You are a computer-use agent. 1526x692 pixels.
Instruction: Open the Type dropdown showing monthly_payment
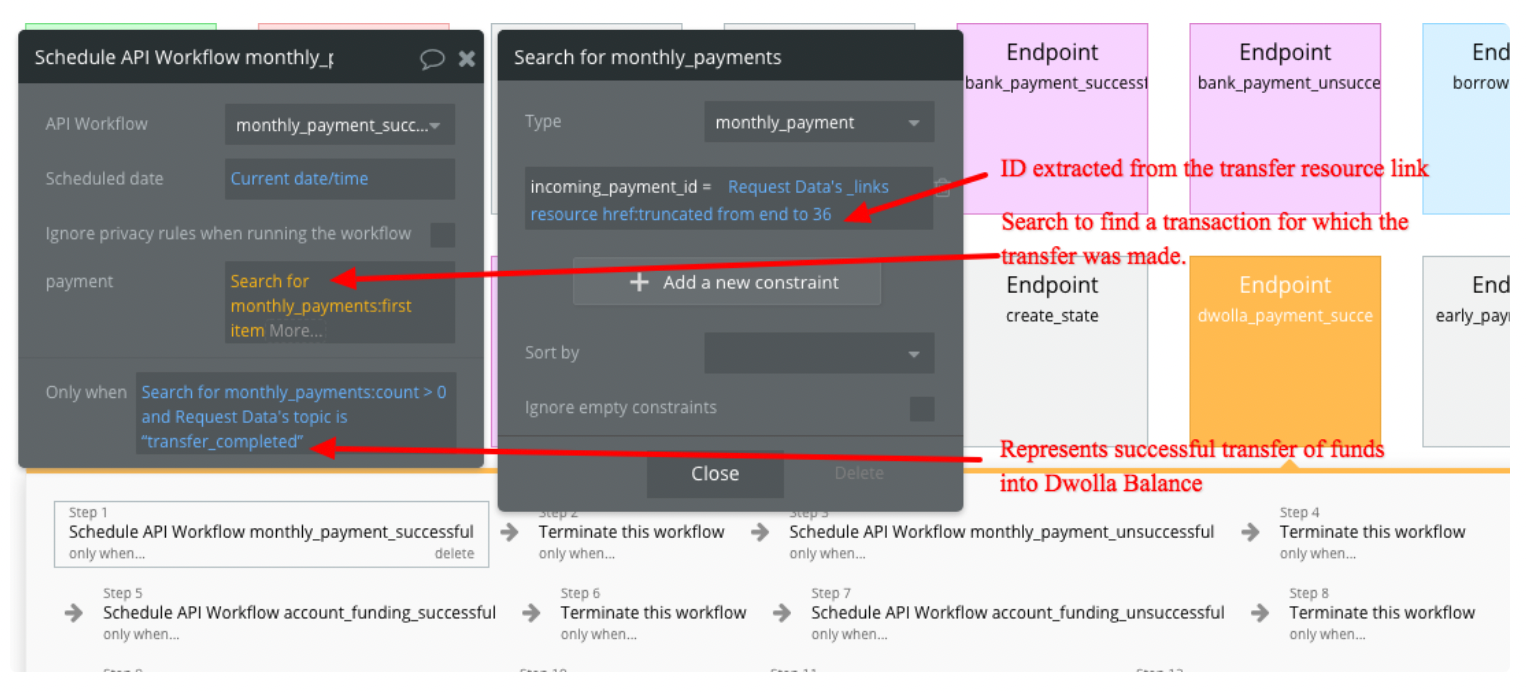819,122
